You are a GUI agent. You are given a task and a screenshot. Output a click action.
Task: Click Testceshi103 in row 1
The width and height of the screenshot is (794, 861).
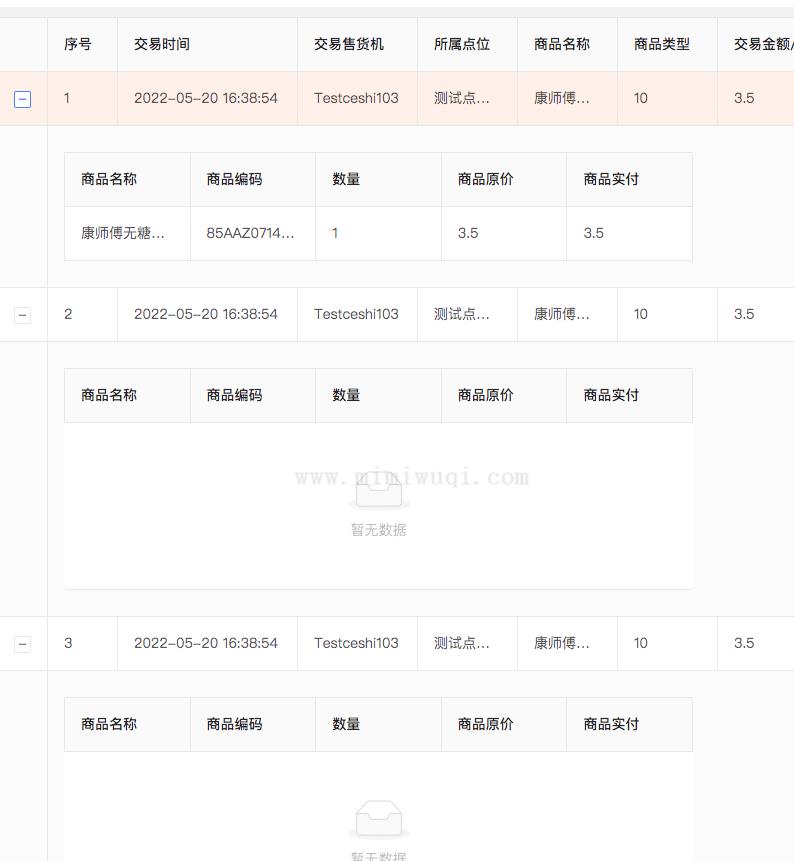(356, 98)
